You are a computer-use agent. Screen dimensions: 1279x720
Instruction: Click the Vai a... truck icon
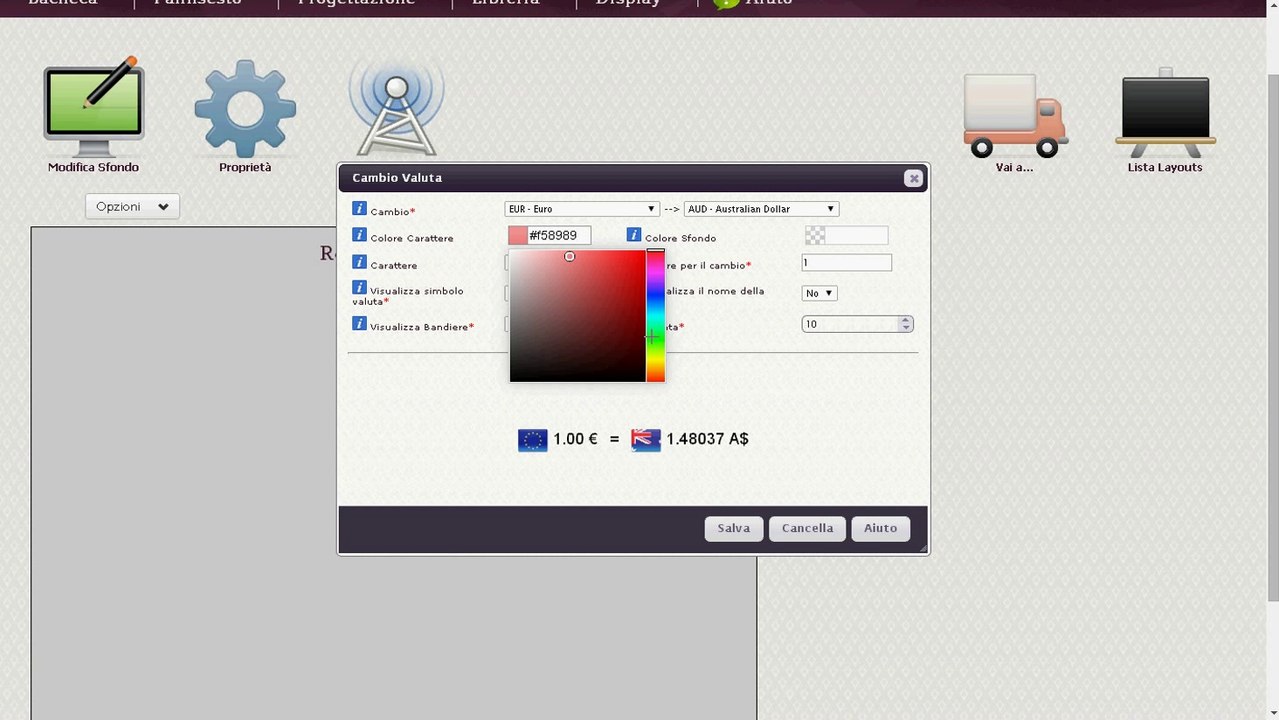tap(1014, 115)
